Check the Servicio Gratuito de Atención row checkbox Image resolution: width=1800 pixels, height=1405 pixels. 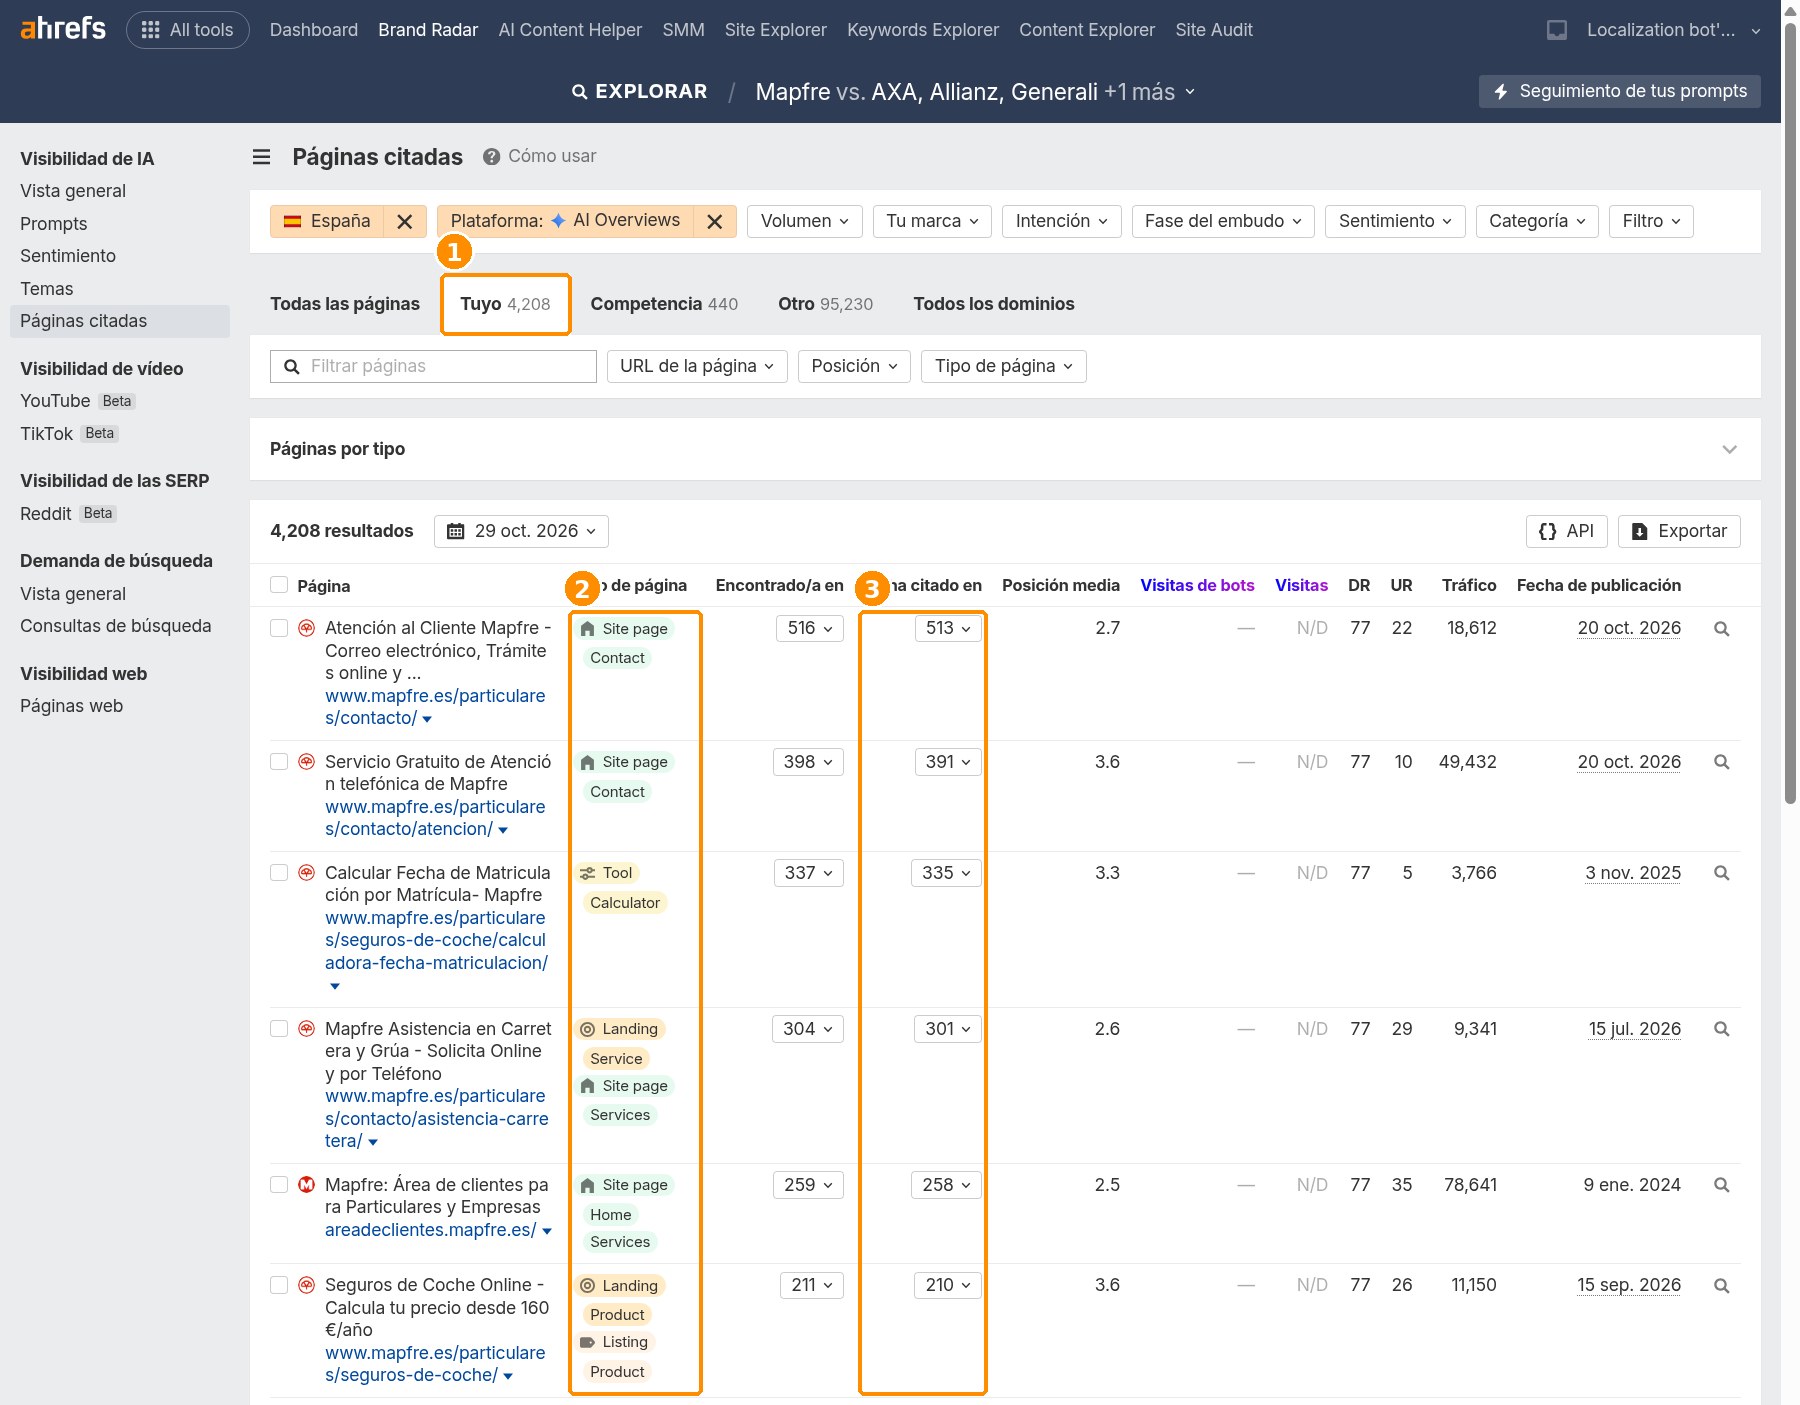click(x=279, y=762)
